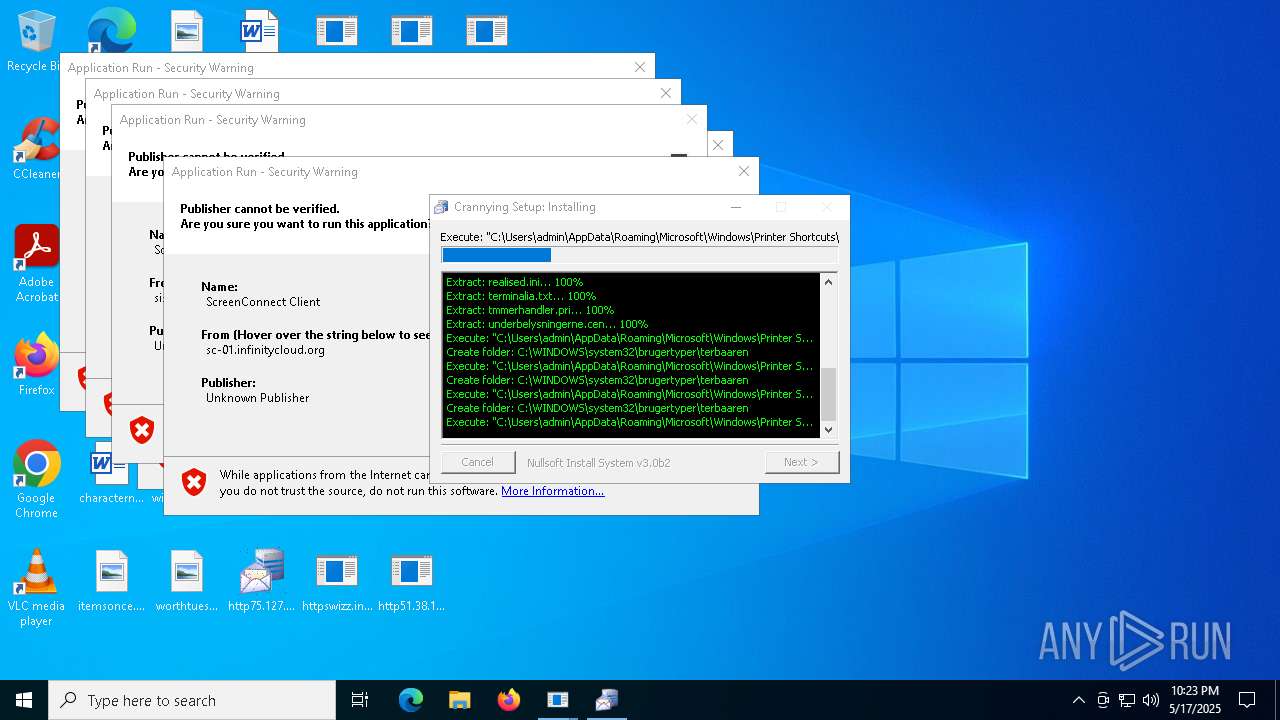Select log line 'Extract: underbelysningerne.cen... 100%'
This screenshot has width=1280, height=720.
point(547,324)
